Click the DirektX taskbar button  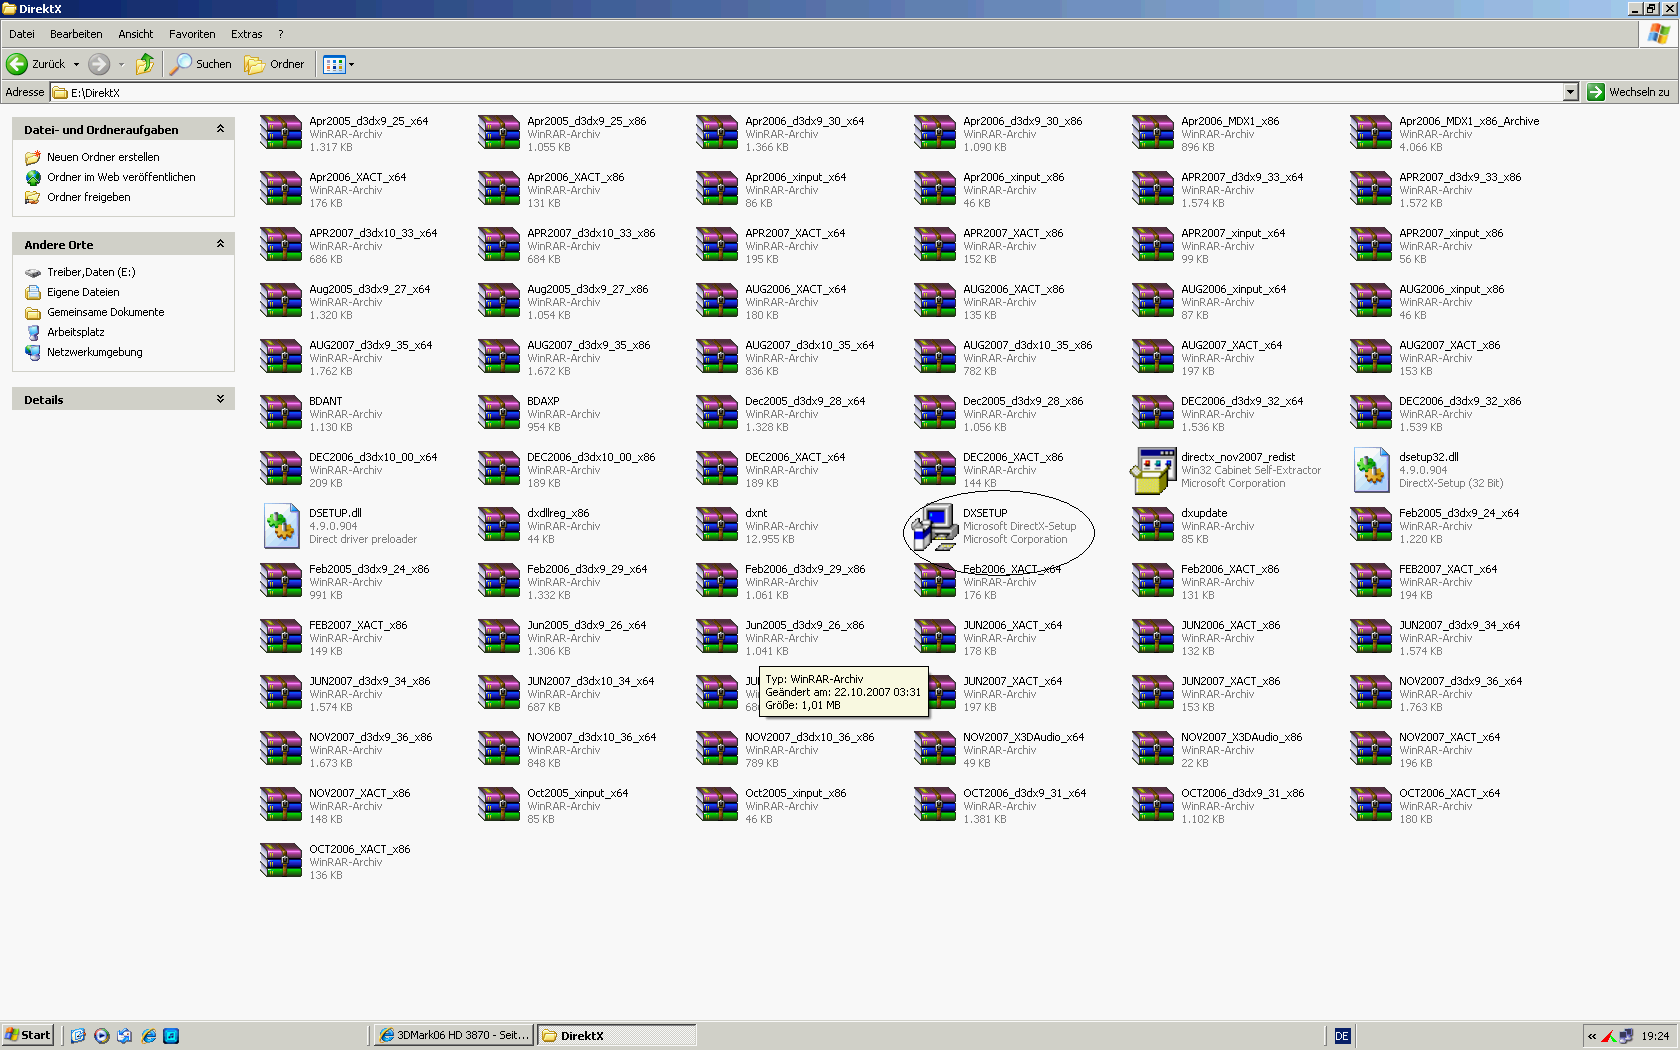tap(616, 1035)
